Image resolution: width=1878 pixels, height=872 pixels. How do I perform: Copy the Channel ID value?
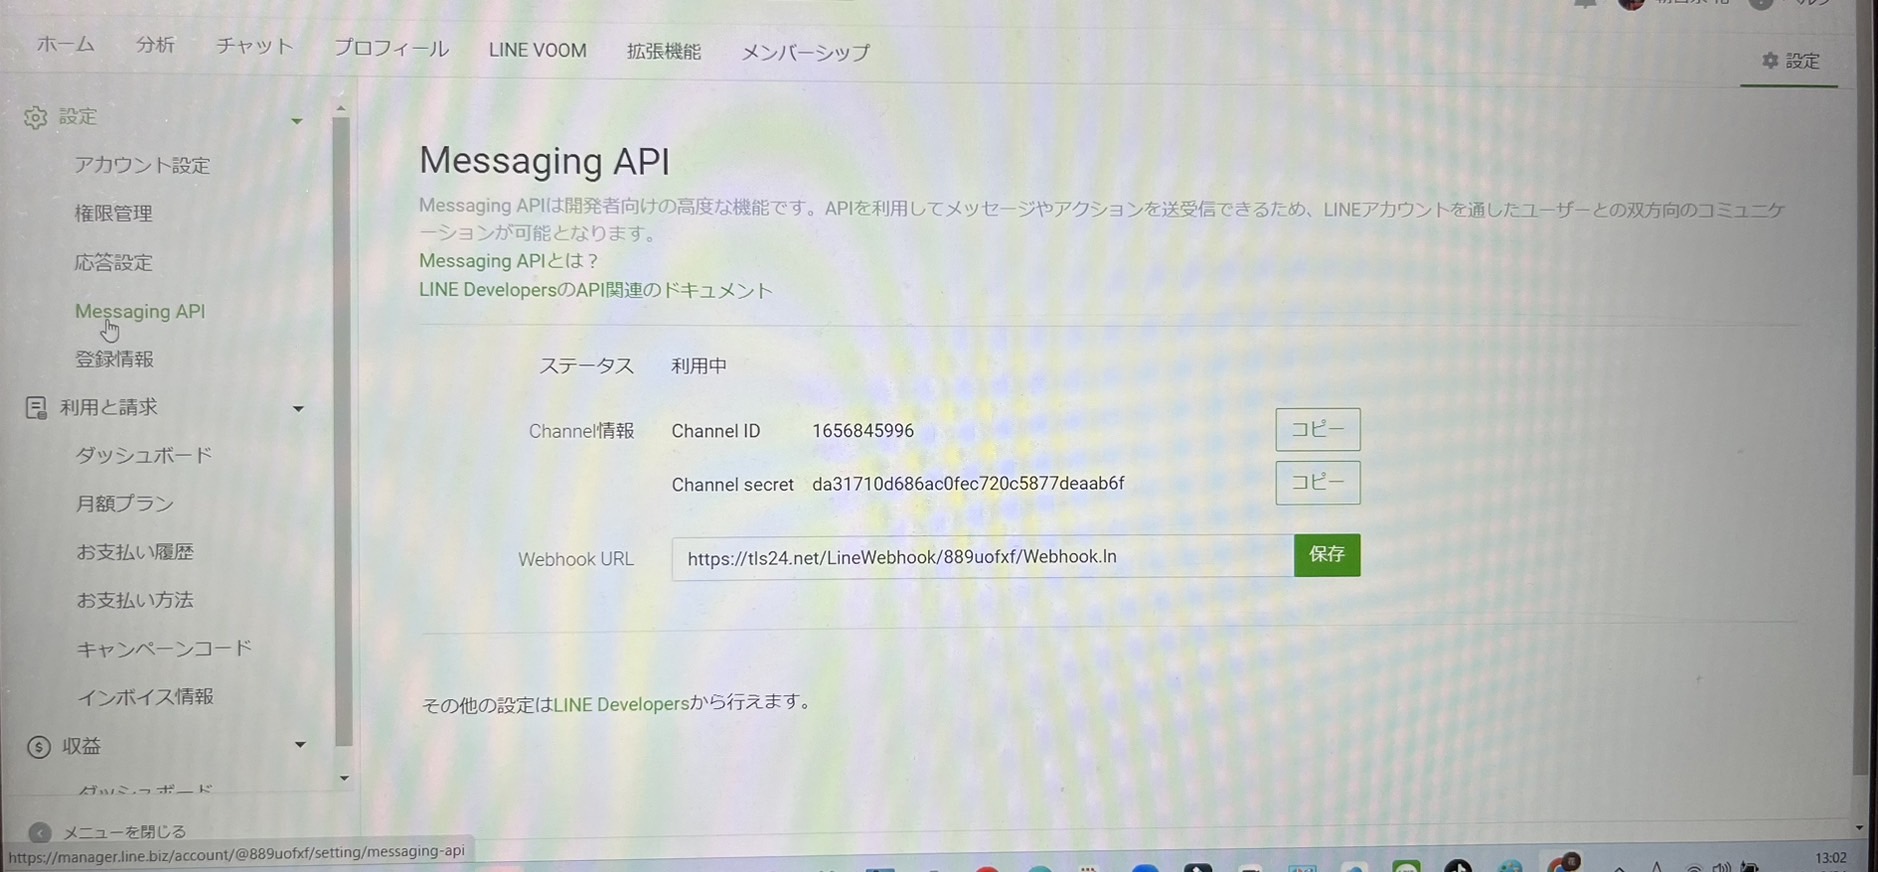(1318, 430)
